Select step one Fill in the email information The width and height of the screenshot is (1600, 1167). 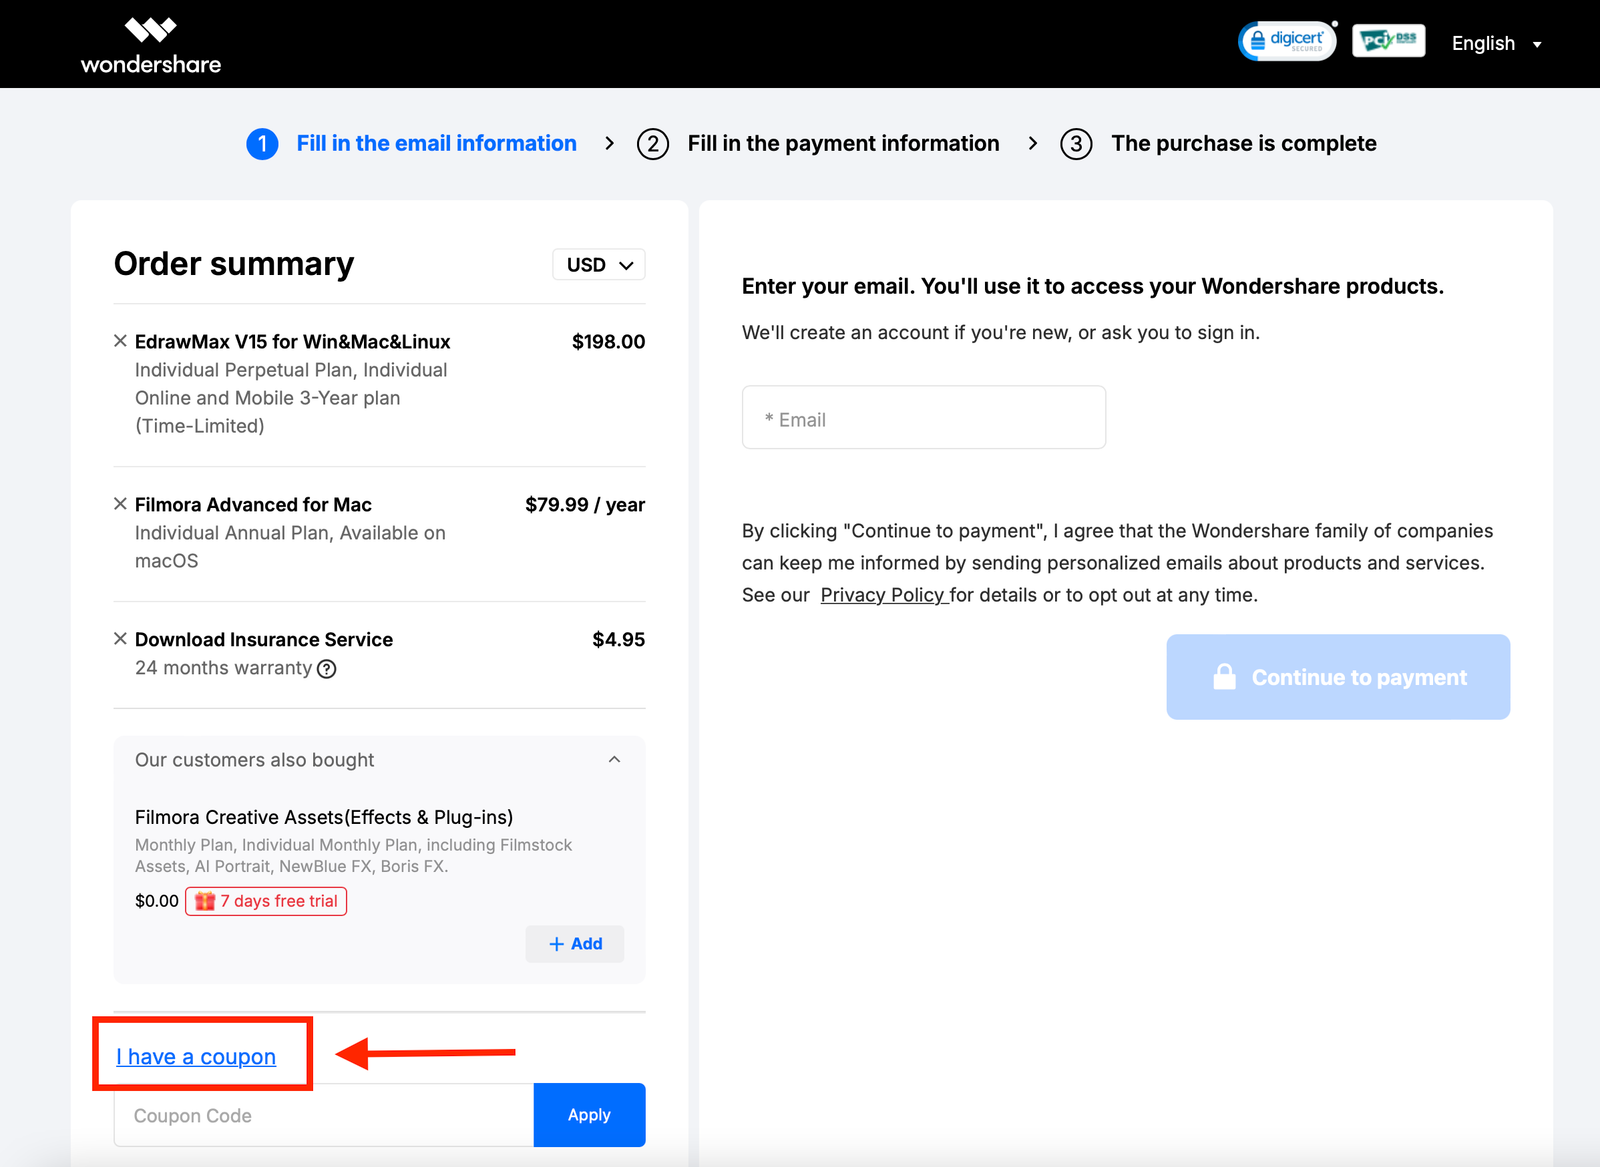(412, 144)
